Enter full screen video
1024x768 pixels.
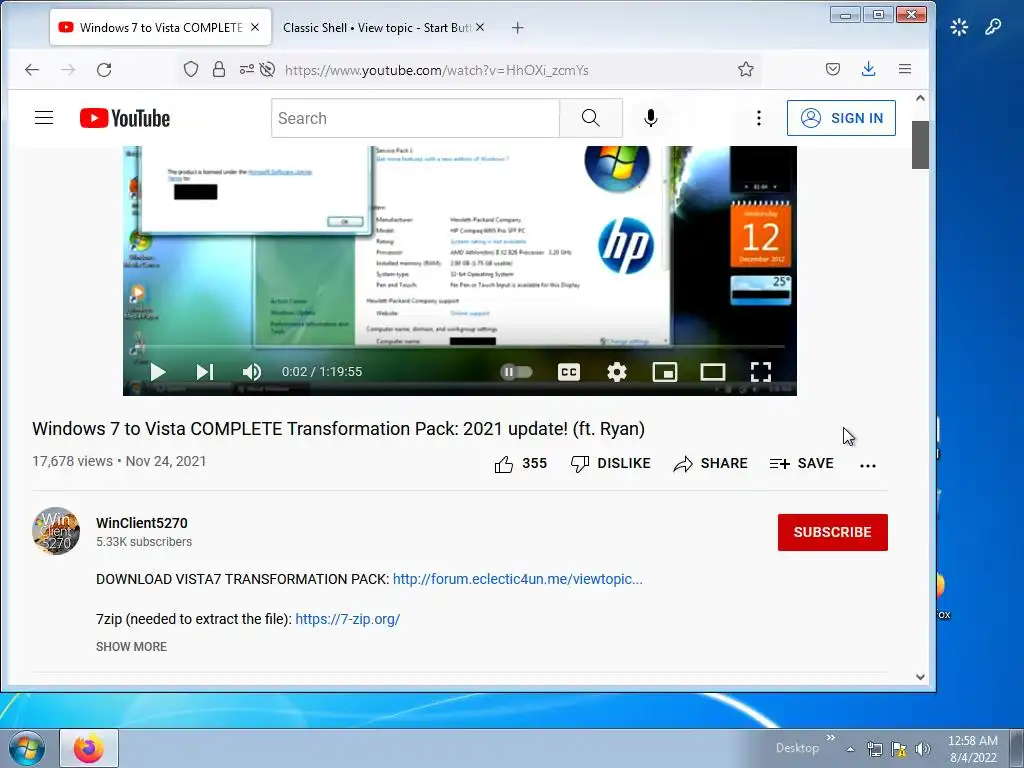click(x=761, y=372)
